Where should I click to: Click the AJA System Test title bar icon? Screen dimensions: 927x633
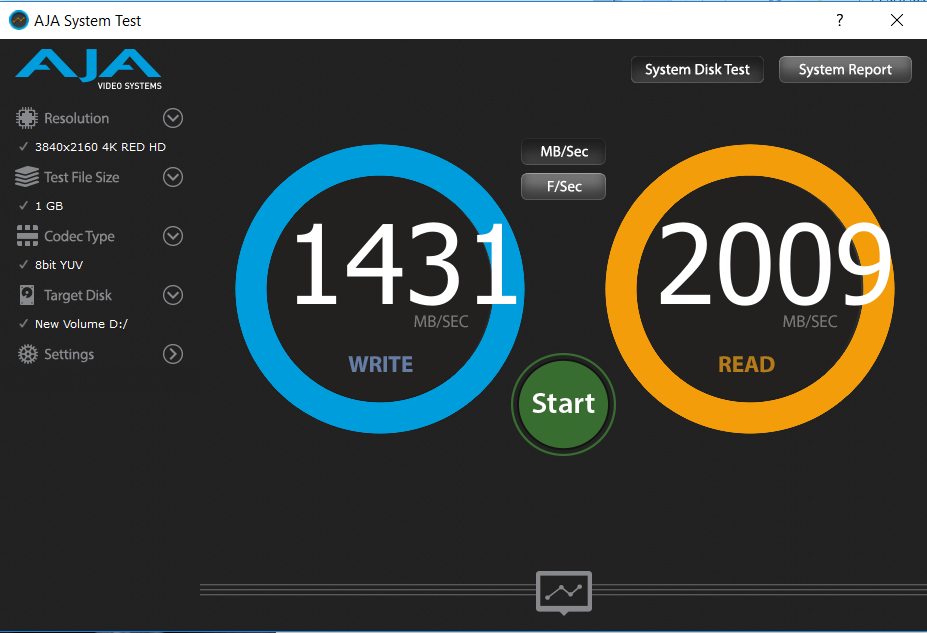click(17, 20)
